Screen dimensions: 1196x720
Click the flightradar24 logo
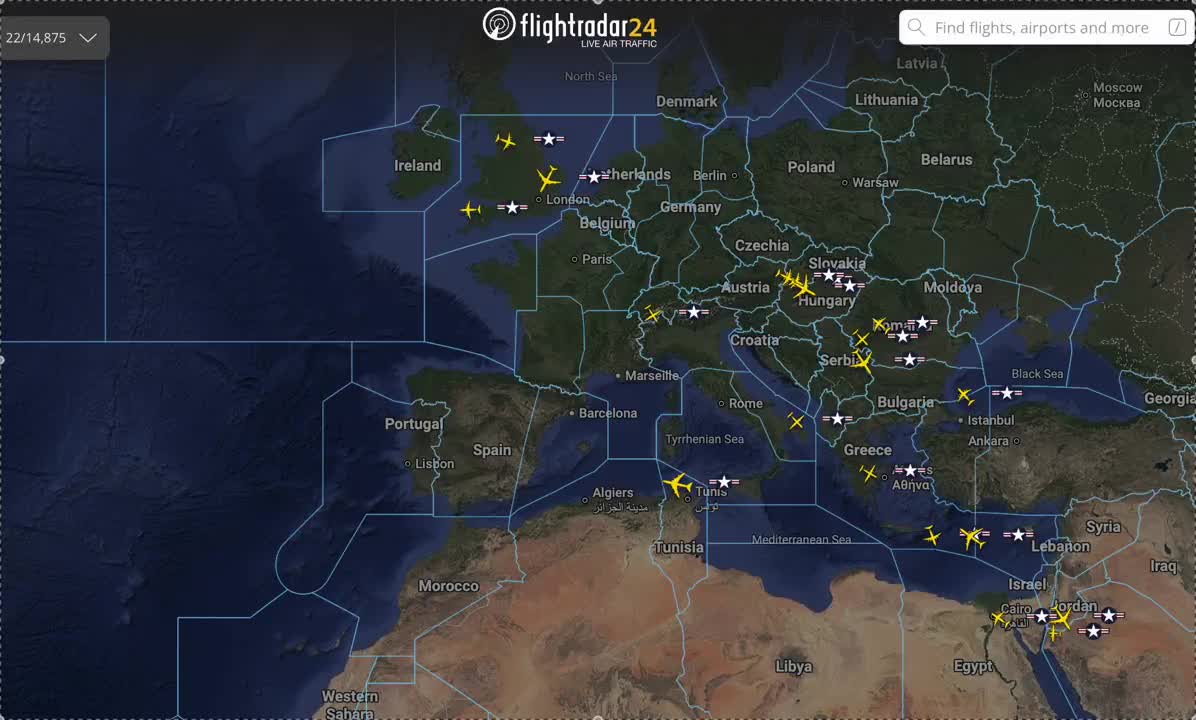[x=570, y=26]
